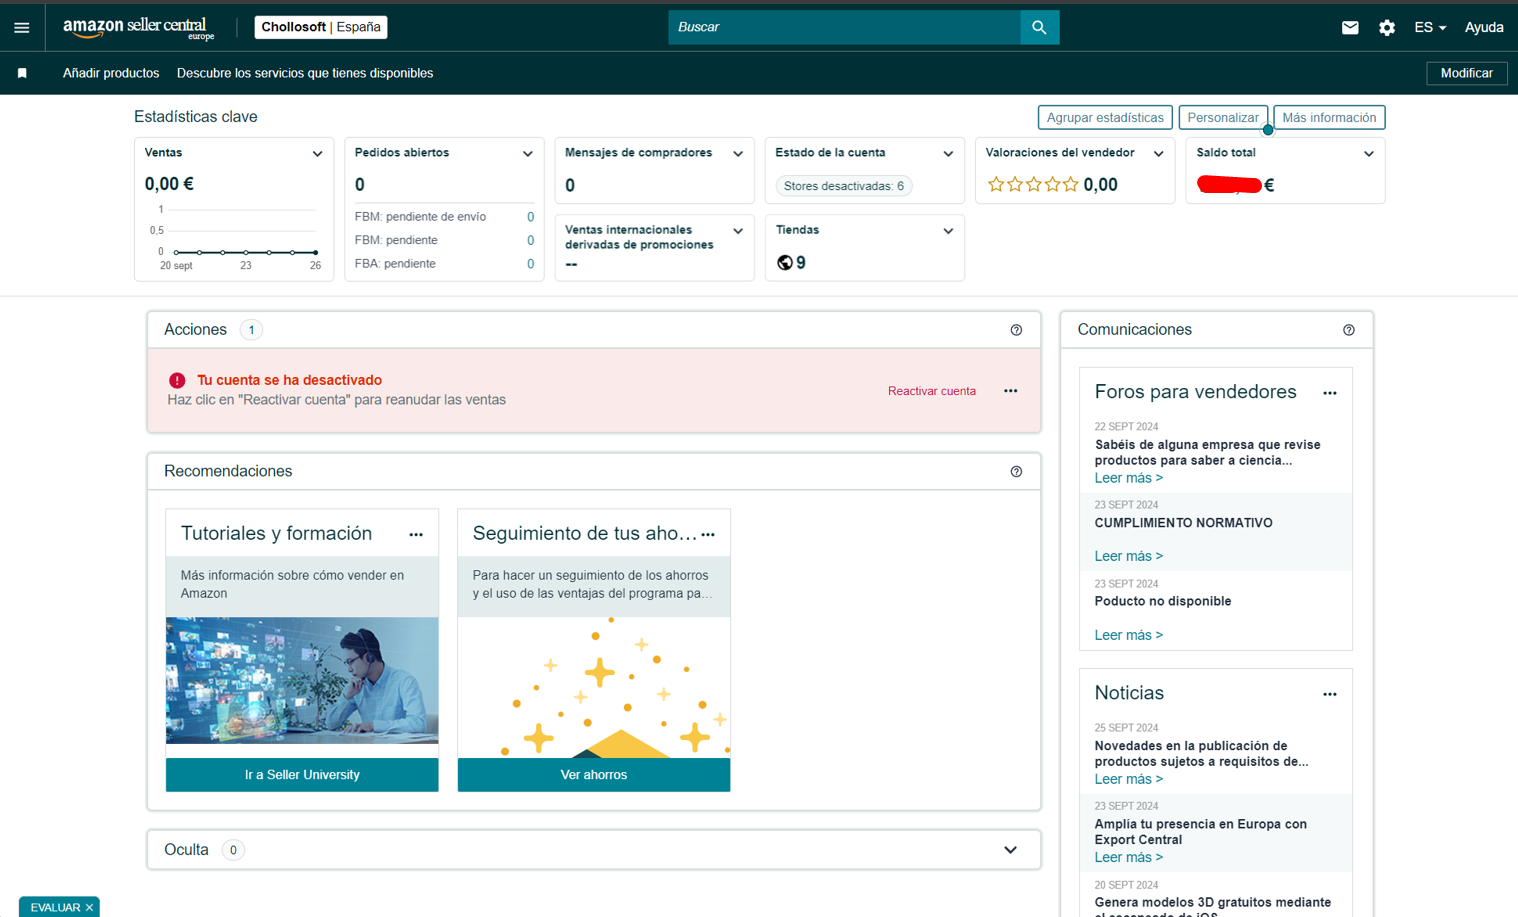
Task: Expand the Pedidos abiertos card
Action: (527, 154)
